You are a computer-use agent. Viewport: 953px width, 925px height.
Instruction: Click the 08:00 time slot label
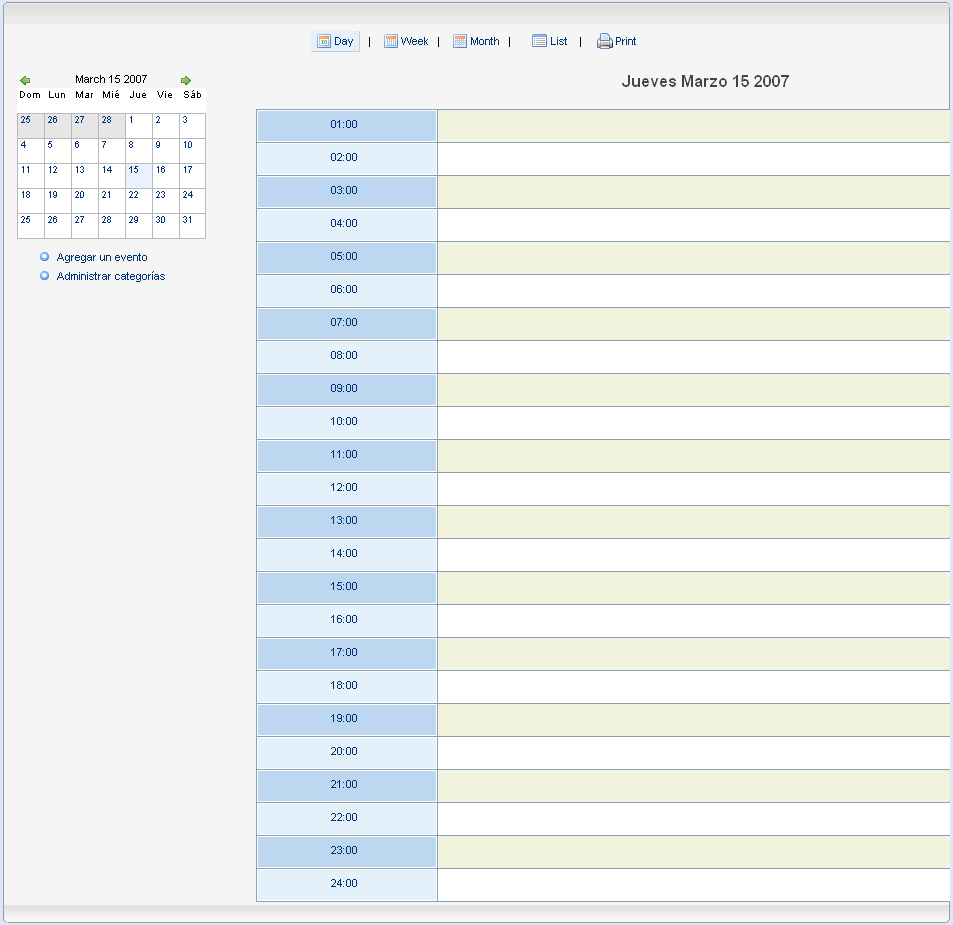(x=346, y=357)
